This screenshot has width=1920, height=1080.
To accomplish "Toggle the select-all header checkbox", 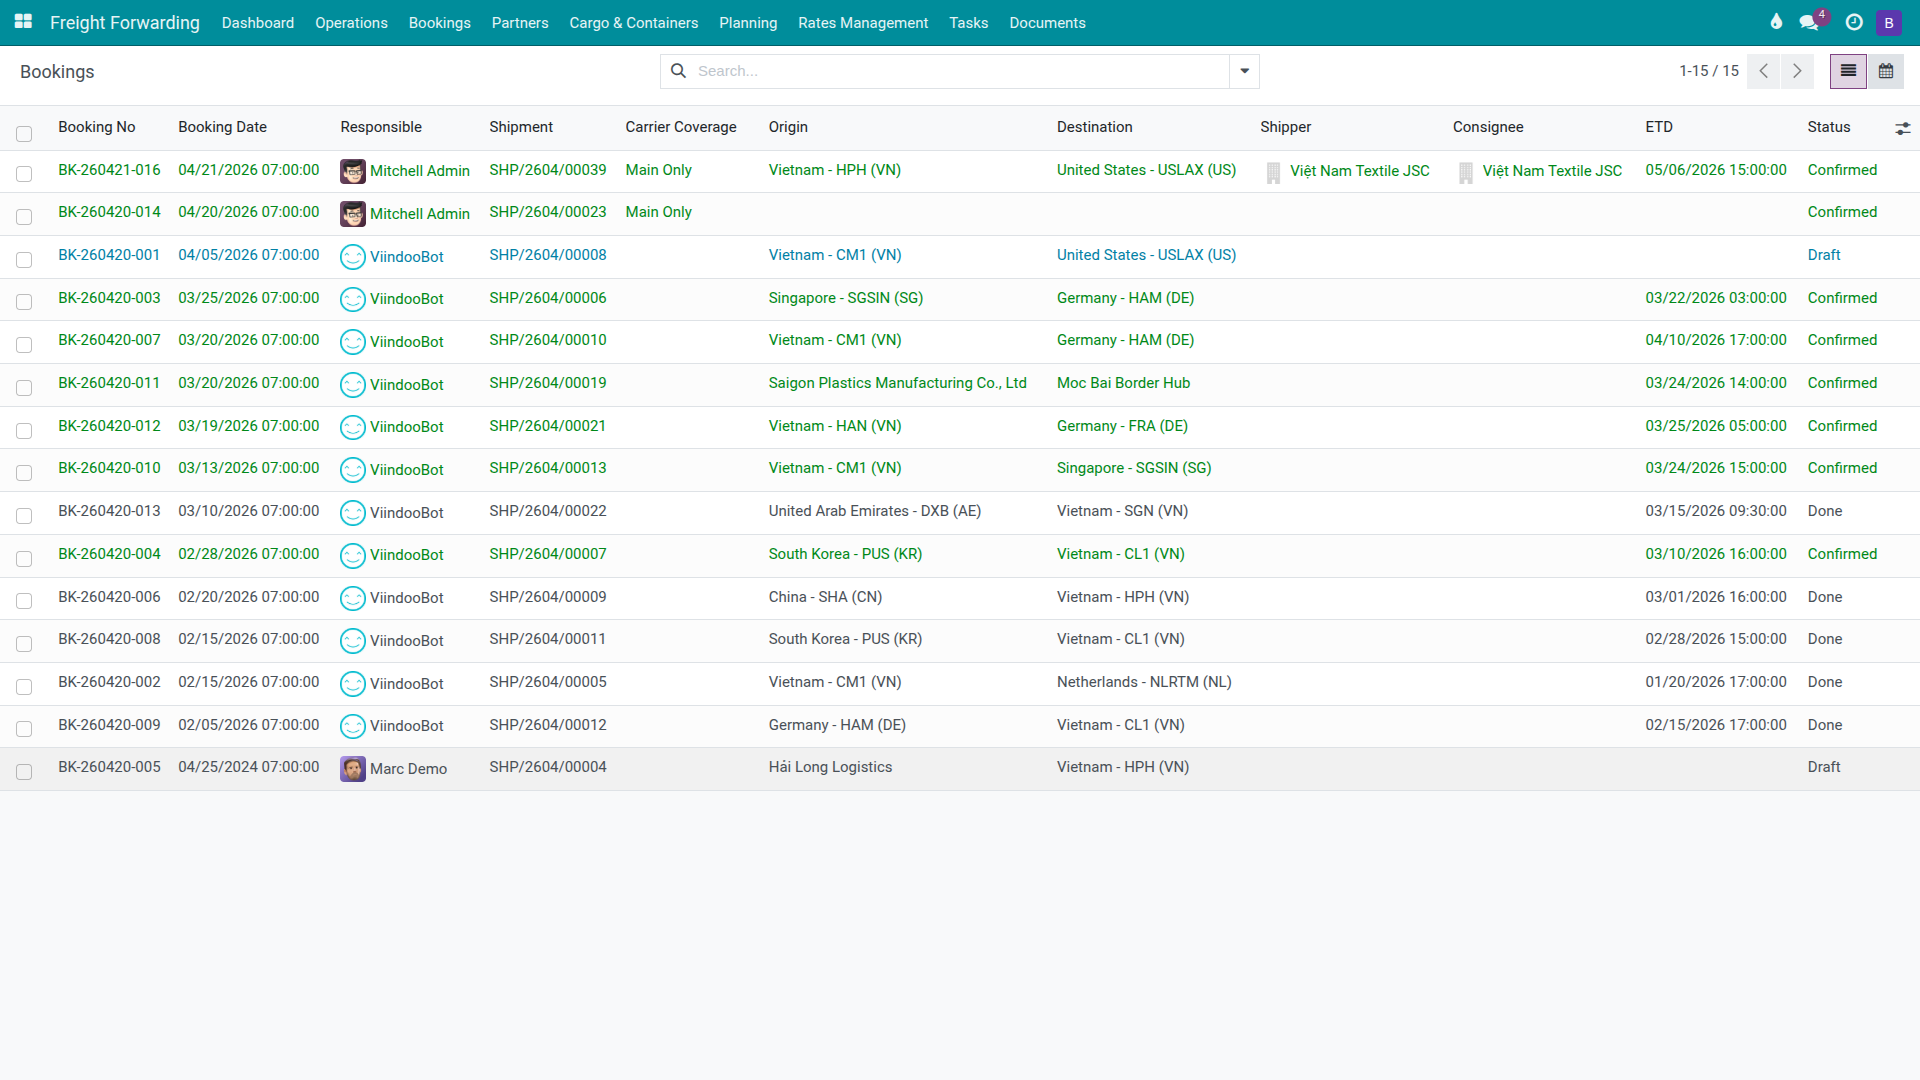I will [24, 134].
